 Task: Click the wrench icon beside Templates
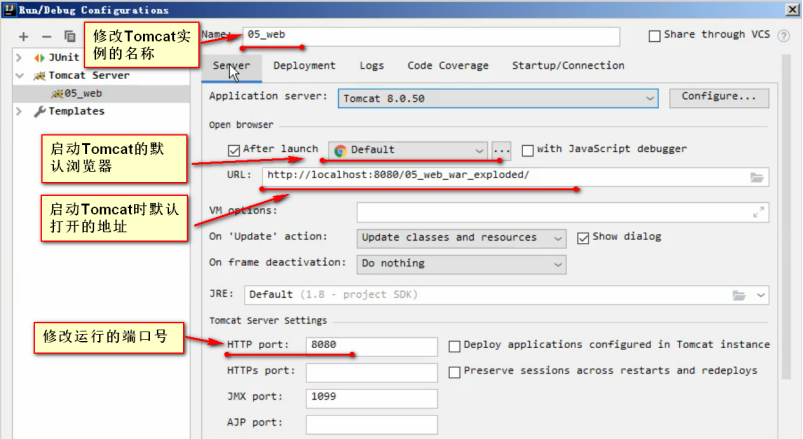[39, 111]
